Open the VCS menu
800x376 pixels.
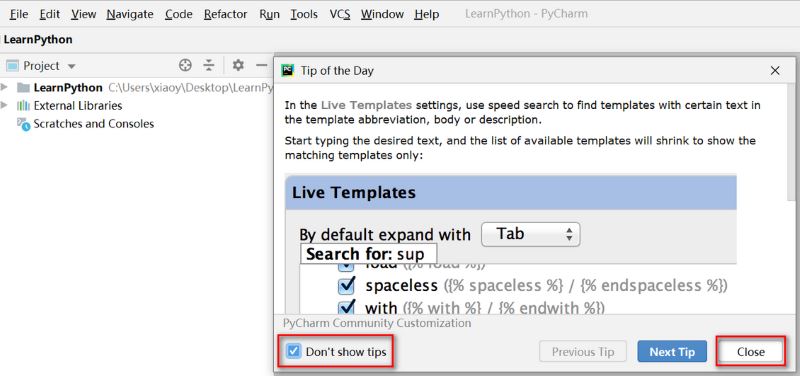340,14
